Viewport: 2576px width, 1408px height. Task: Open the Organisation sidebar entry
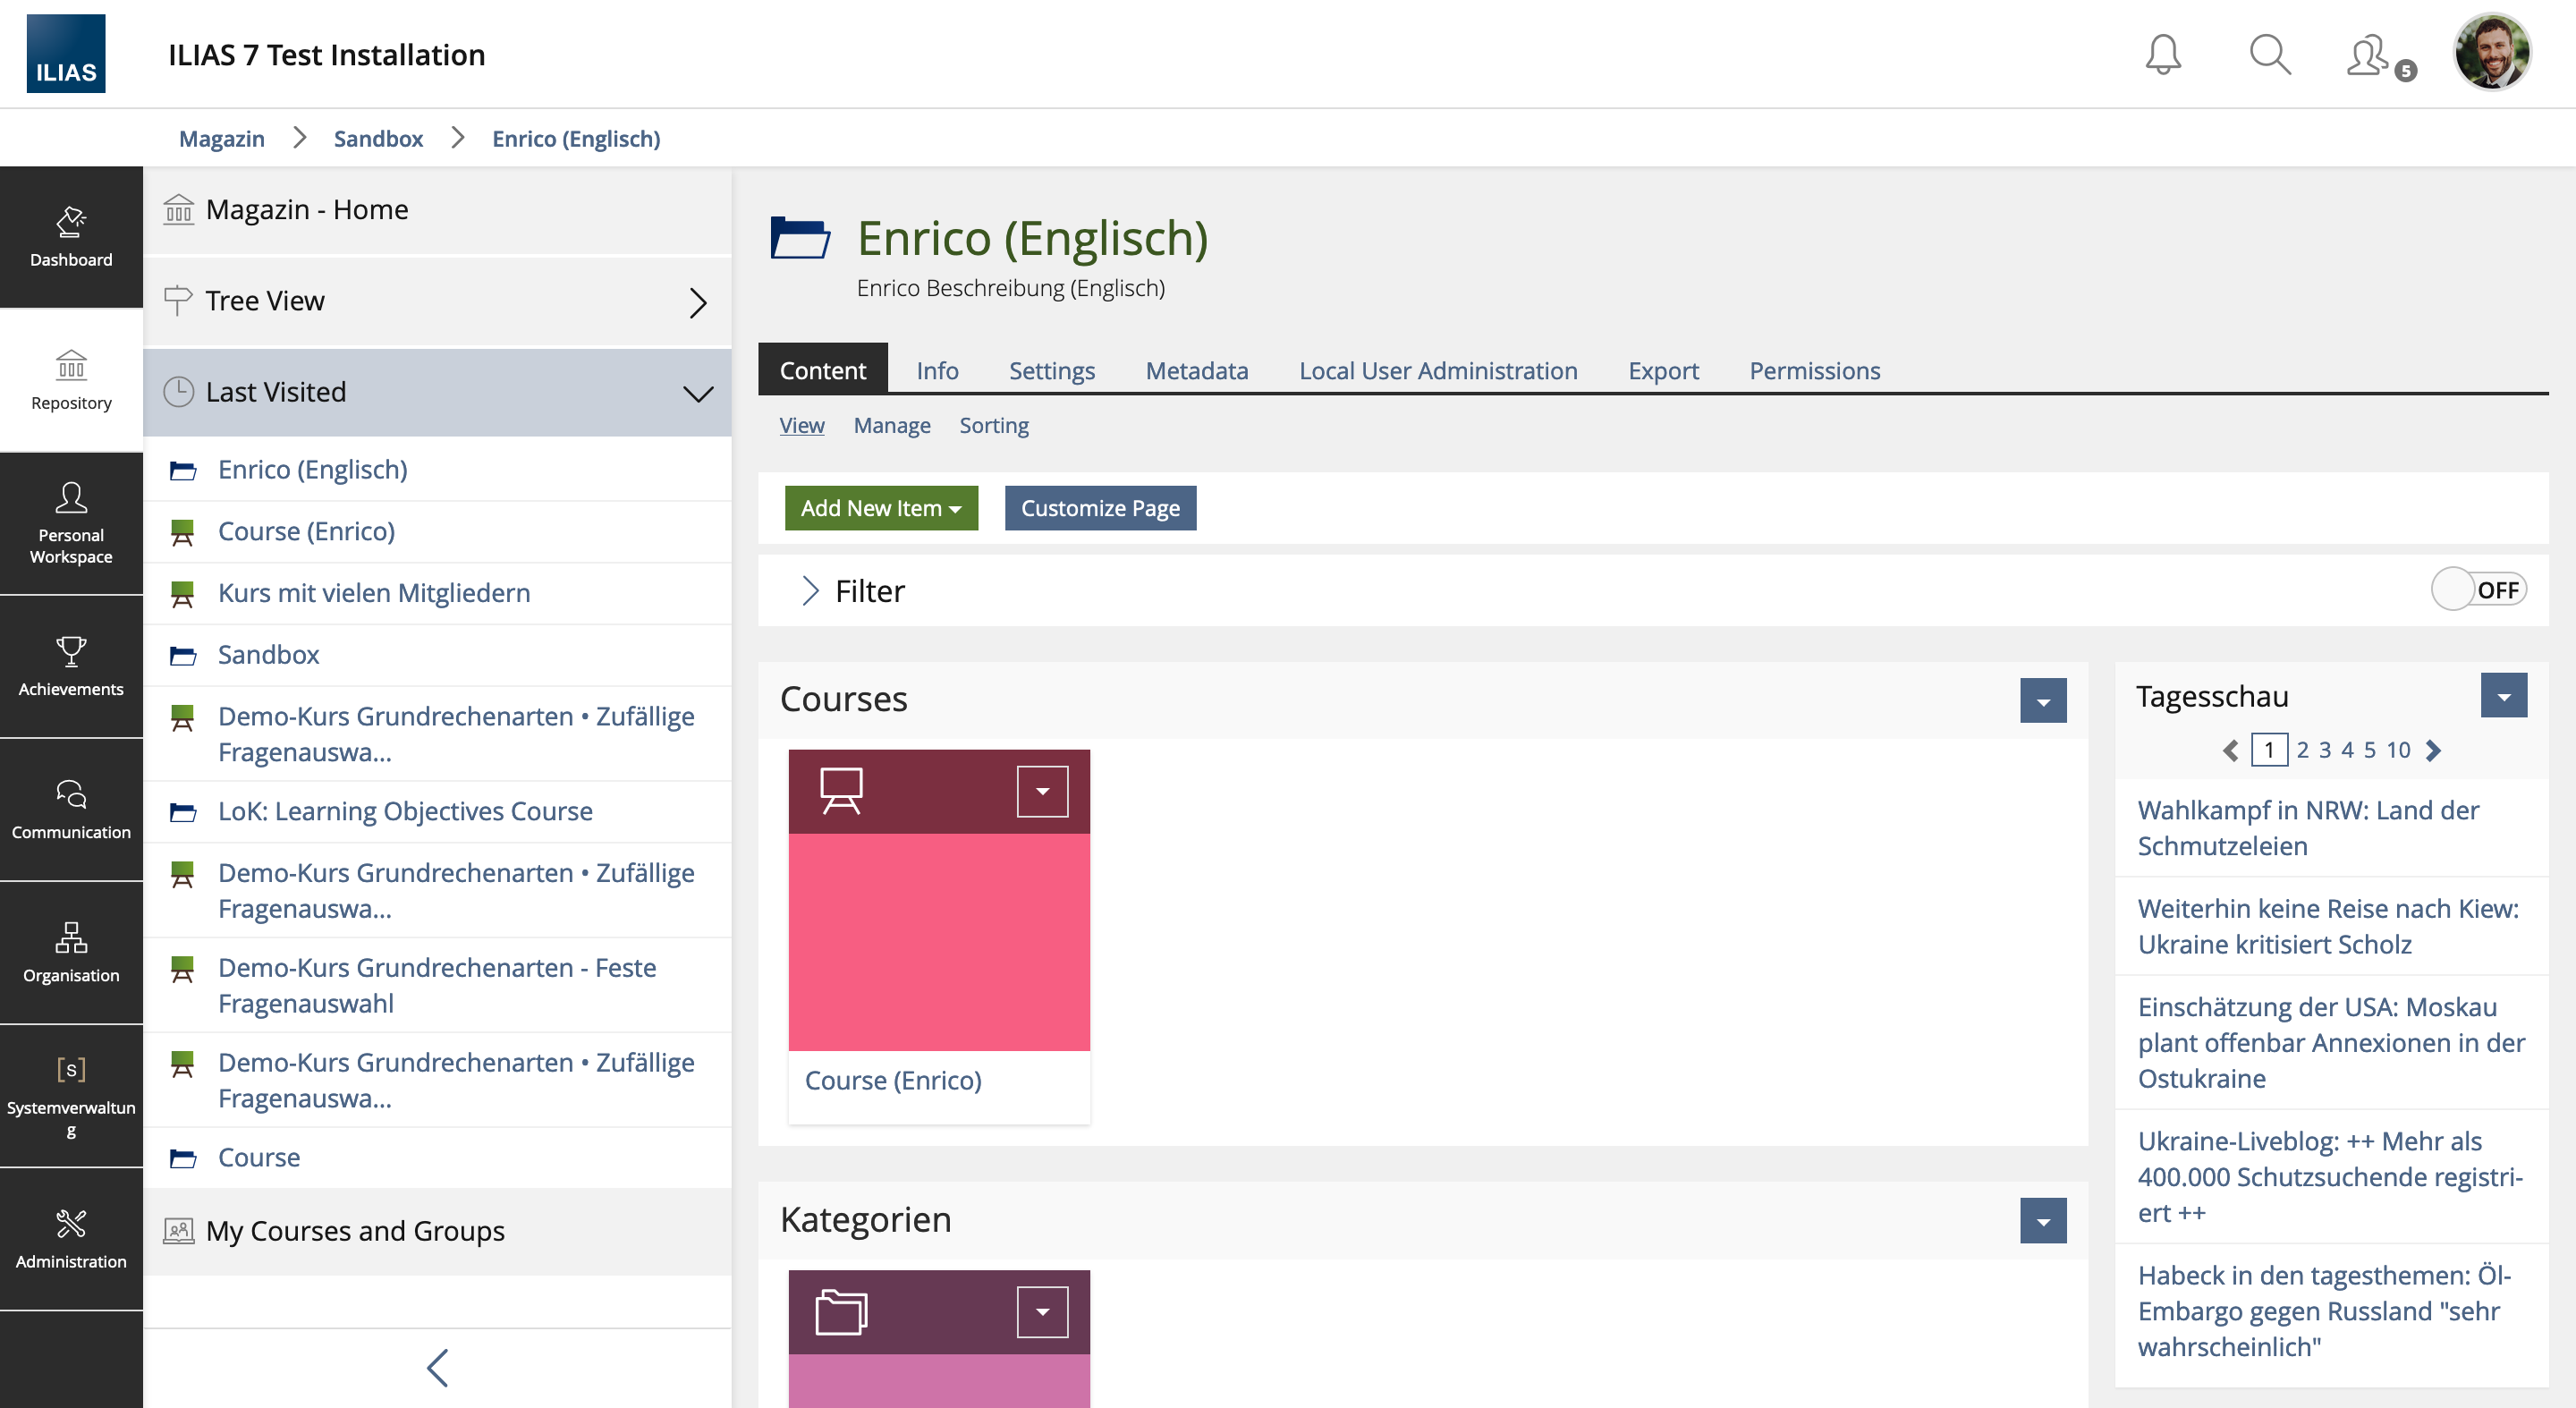pos(71,952)
